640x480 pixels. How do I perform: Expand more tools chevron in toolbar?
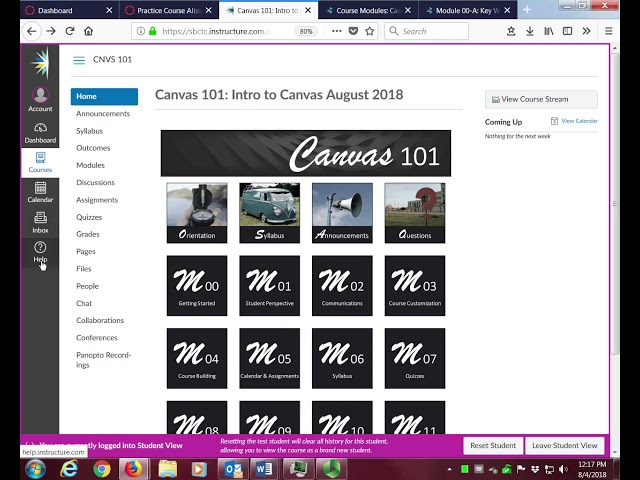[x=587, y=31]
